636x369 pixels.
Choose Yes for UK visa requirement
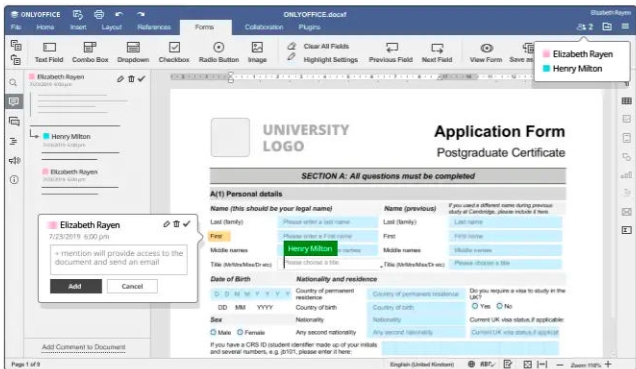[475, 306]
